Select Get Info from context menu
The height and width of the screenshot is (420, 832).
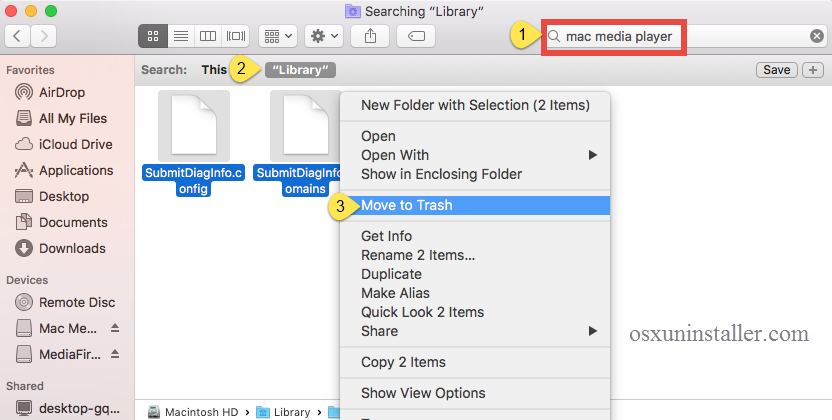pos(386,236)
